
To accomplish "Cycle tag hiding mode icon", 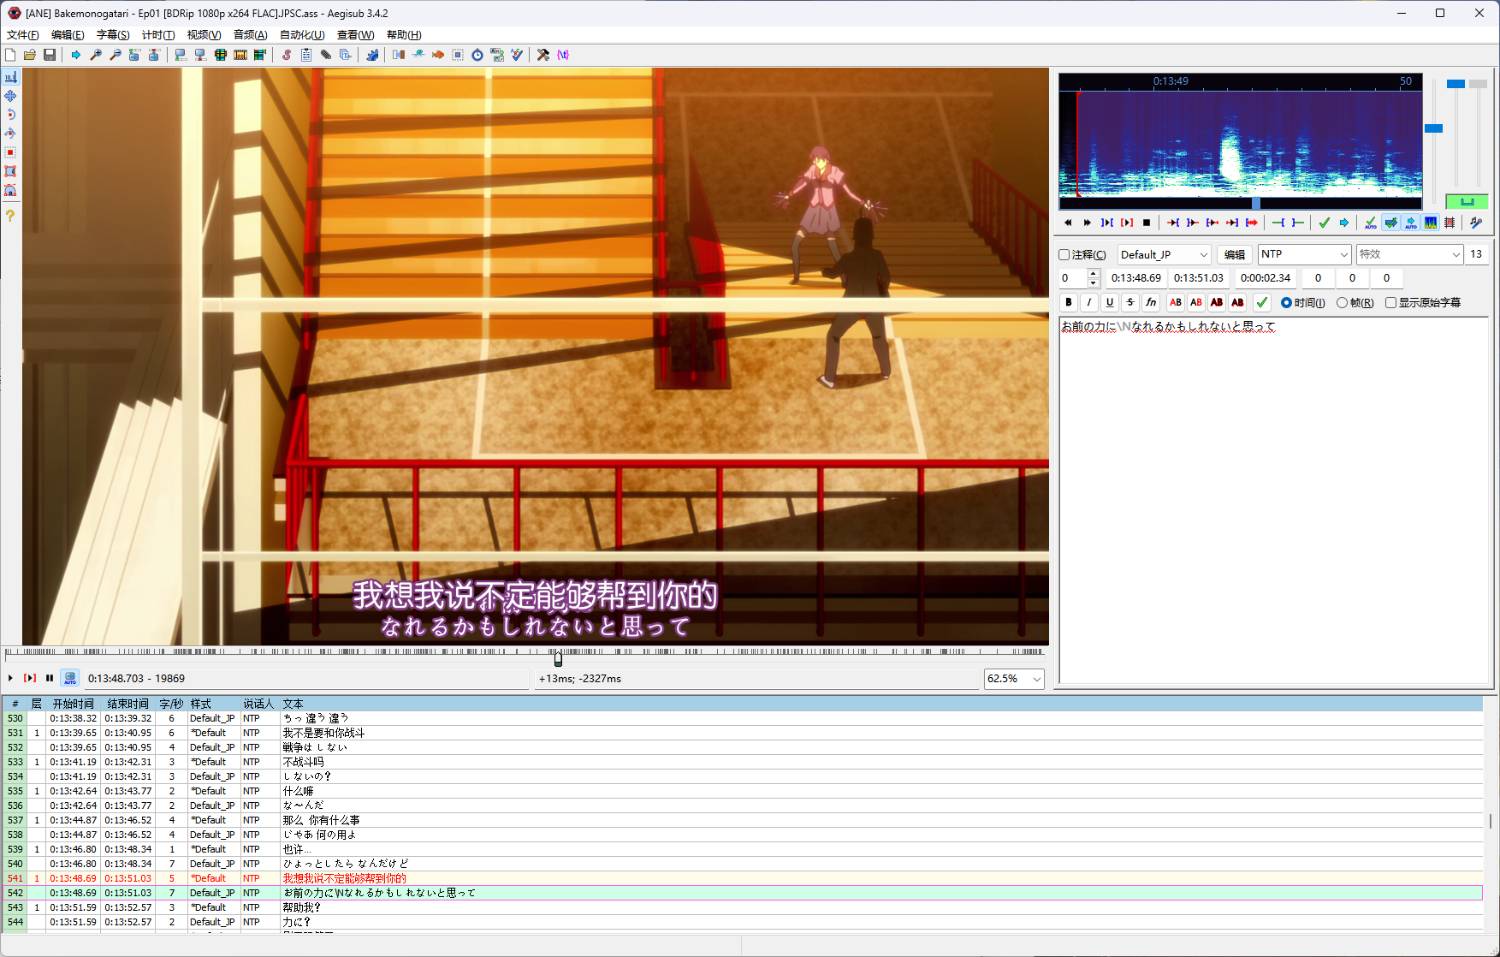I will pos(563,55).
